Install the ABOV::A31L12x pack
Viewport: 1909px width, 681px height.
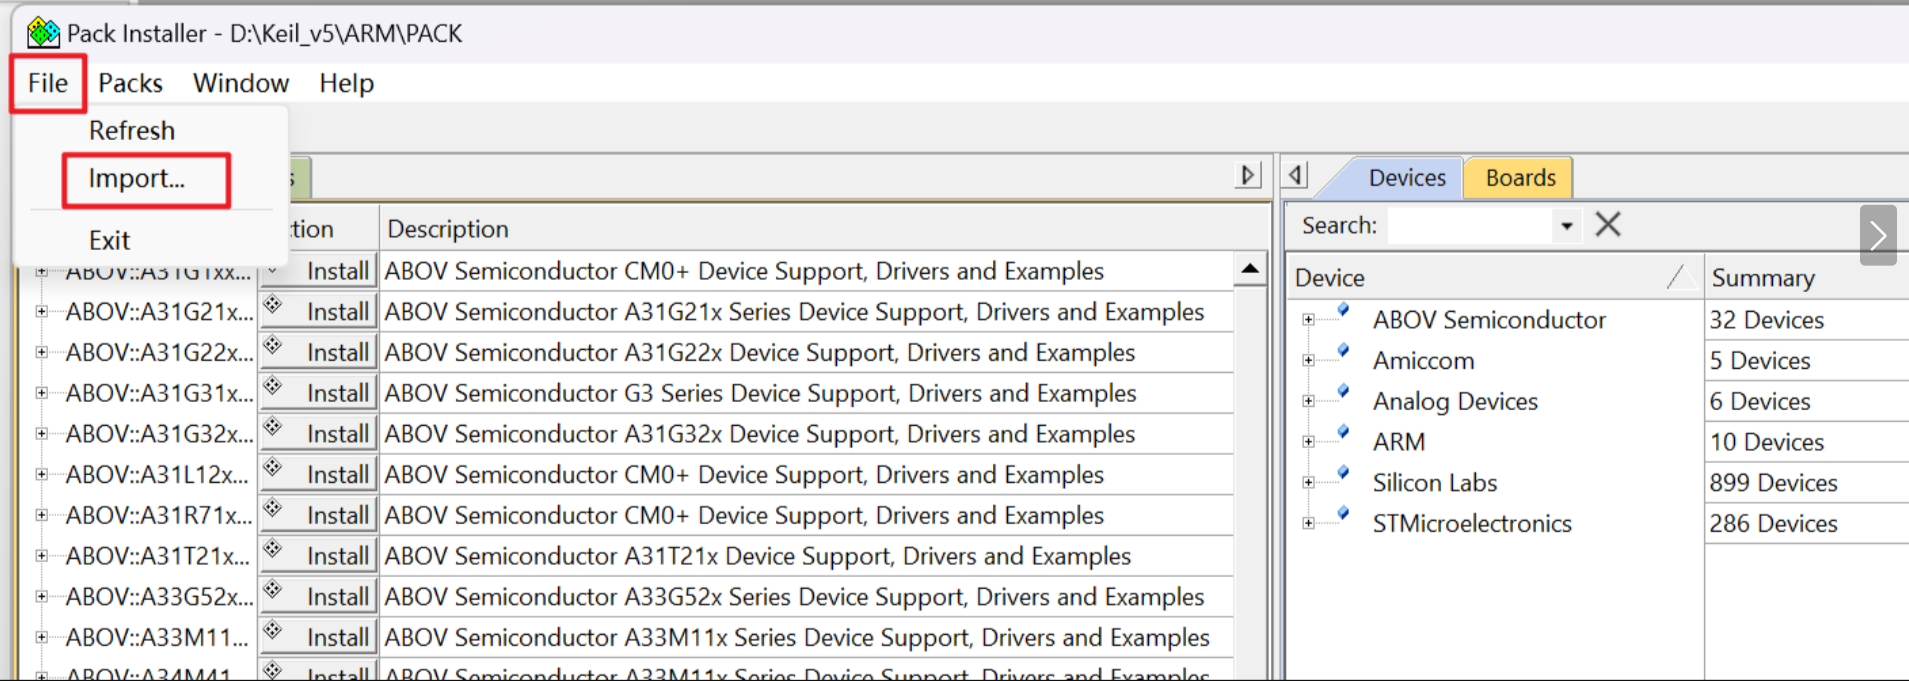tap(318, 475)
